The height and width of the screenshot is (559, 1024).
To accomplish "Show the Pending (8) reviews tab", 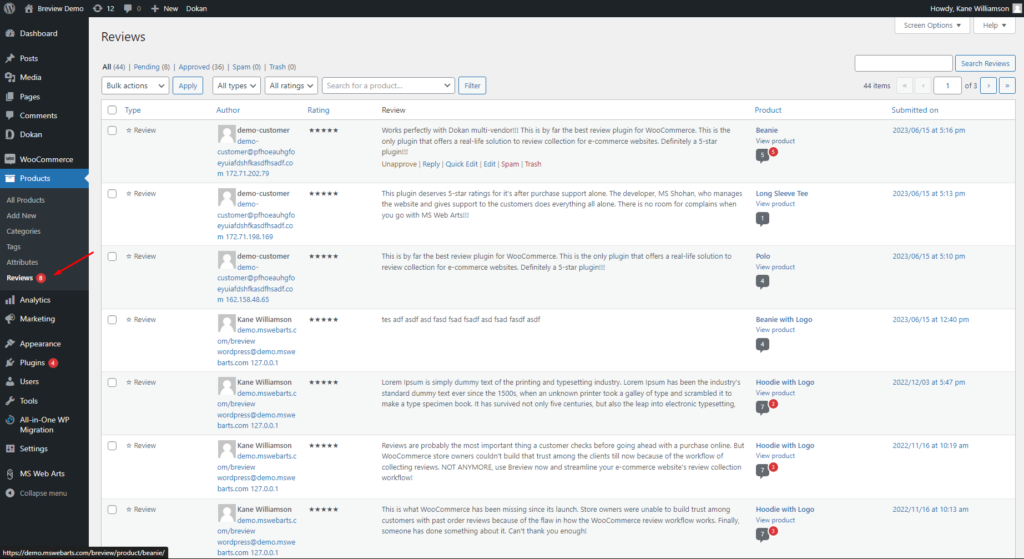I will tap(152, 67).
